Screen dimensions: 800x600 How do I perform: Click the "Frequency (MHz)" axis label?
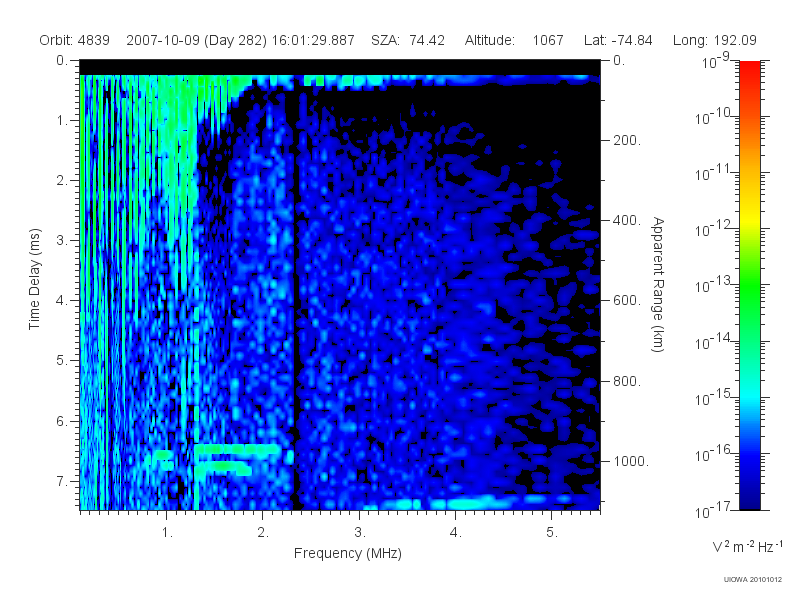(347, 553)
